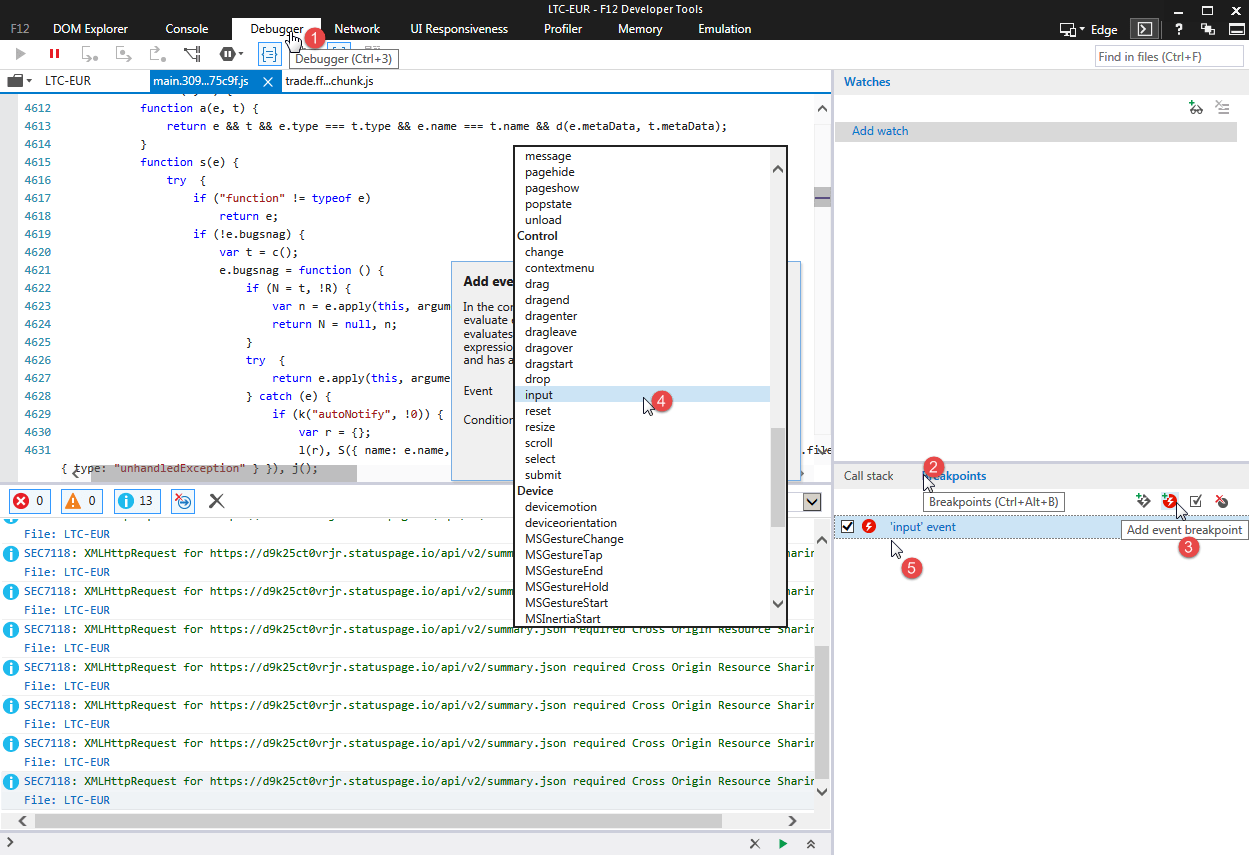Select 'submit' in the event list

(543, 475)
